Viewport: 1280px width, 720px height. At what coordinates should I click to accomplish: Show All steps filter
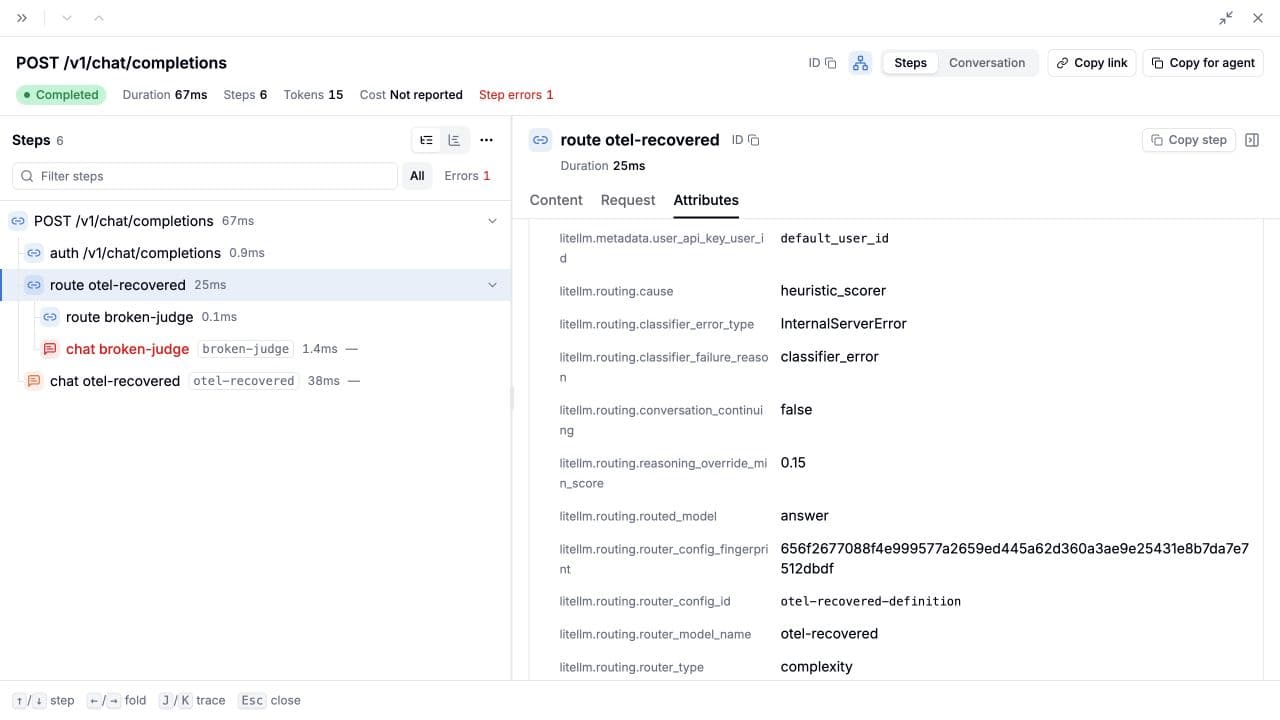tap(417, 176)
